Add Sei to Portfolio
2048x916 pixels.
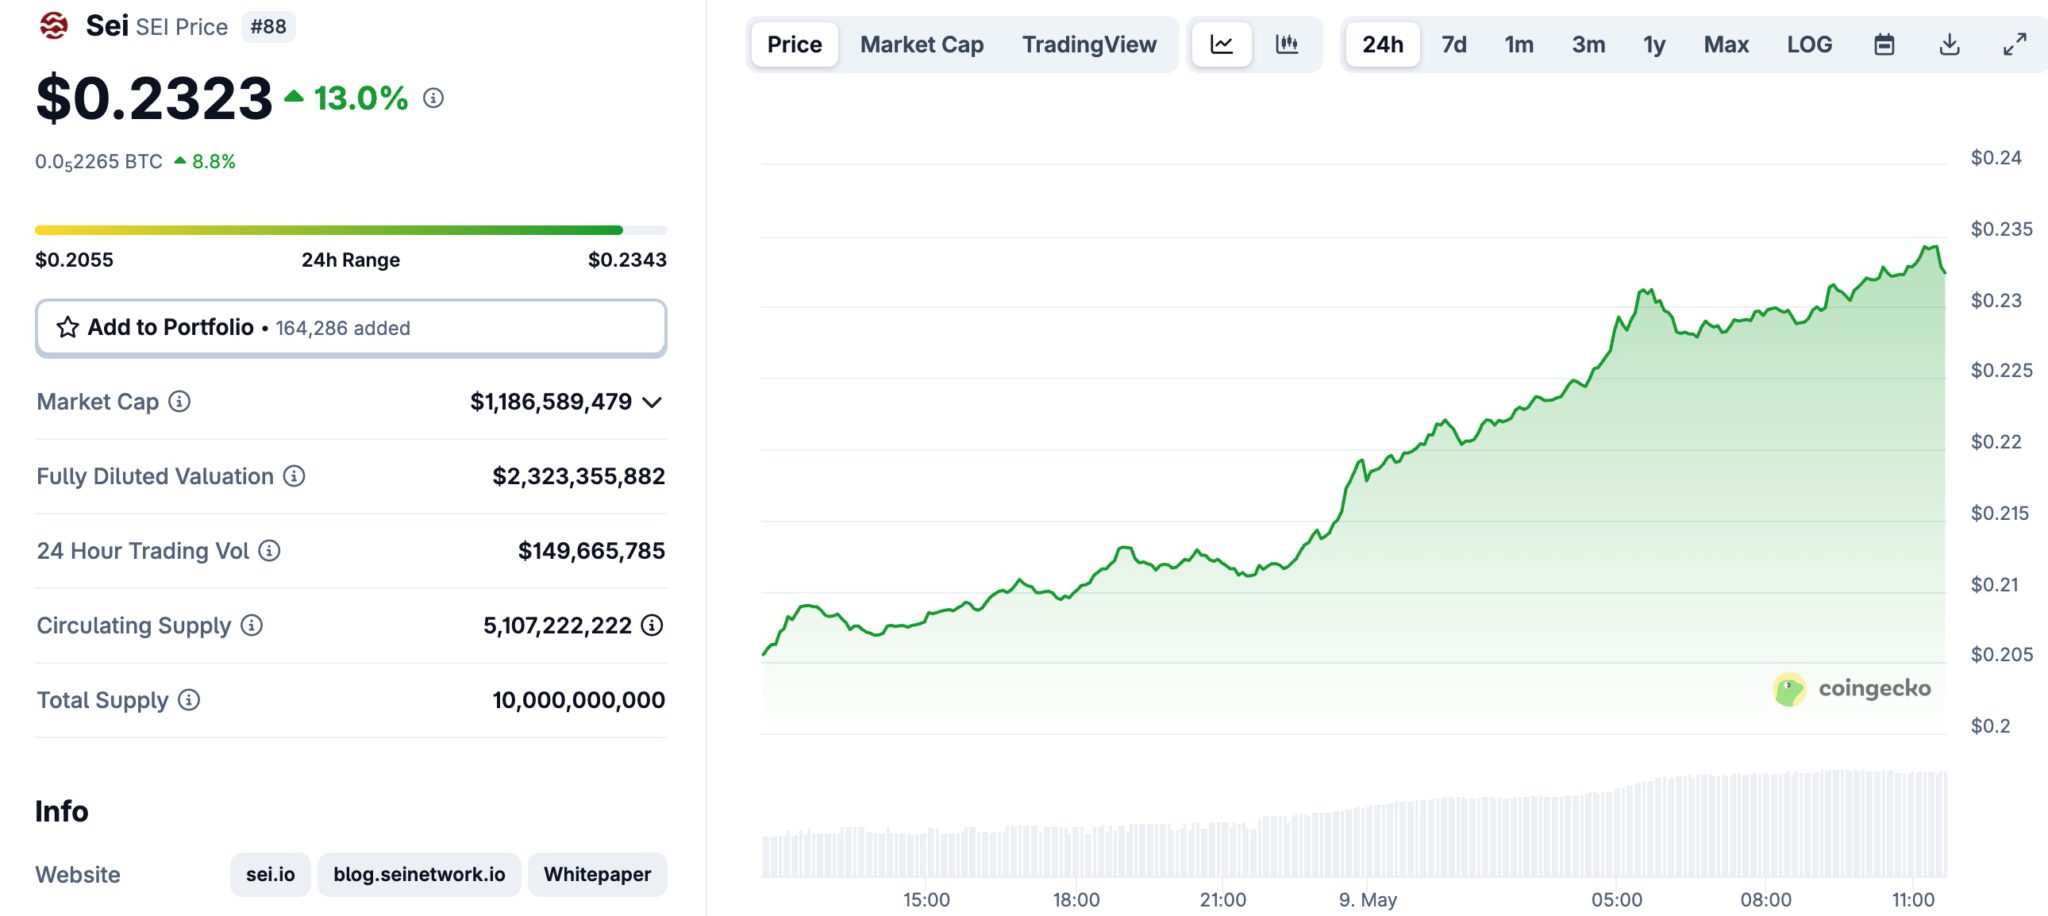(x=350, y=328)
